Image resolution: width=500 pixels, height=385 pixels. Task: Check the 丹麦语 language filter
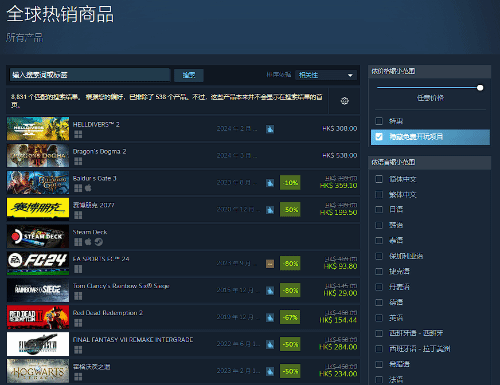coord(379,287)
